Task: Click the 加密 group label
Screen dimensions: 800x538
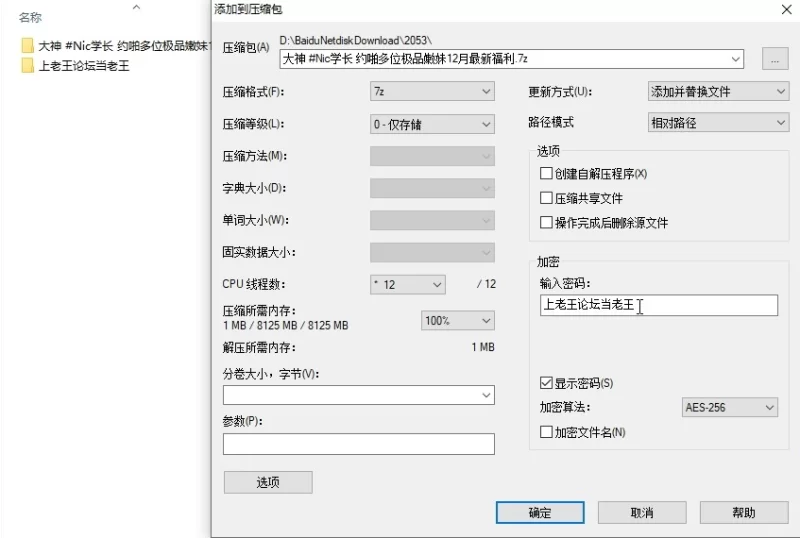Action: tap(548, 262)
